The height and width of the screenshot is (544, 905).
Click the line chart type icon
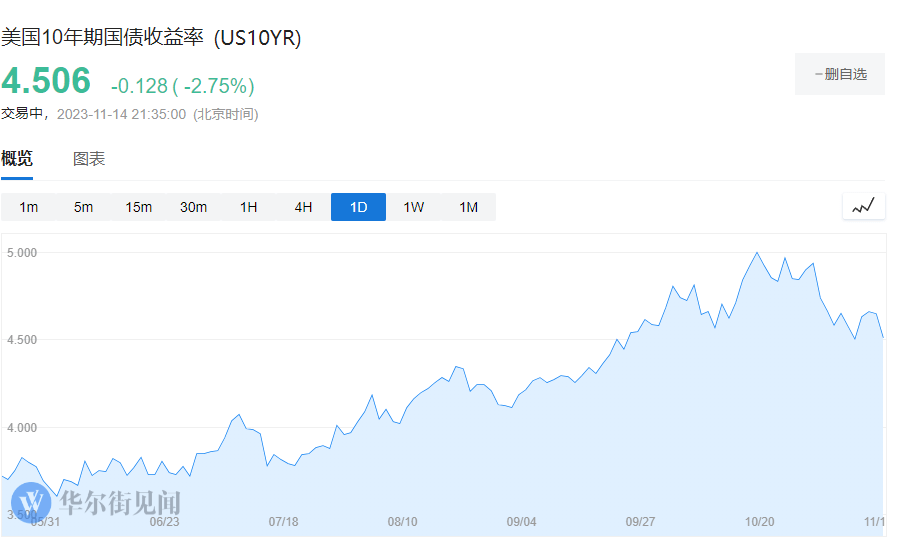pos(863,207)
